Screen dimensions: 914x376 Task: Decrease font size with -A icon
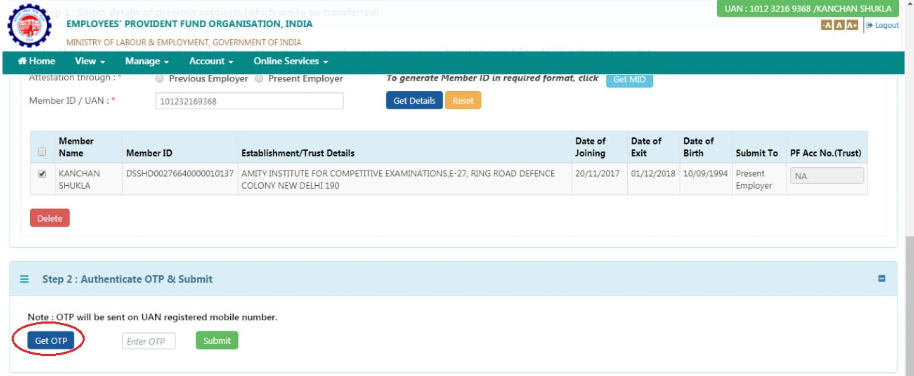(826, 25)
